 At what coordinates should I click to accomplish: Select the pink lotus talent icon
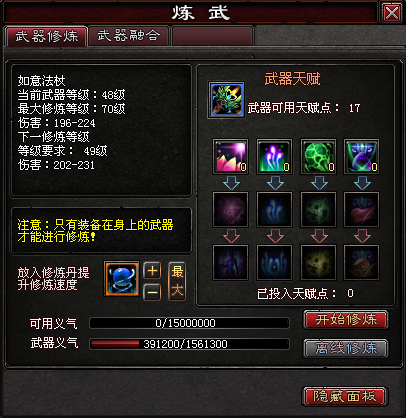(230, 157)
